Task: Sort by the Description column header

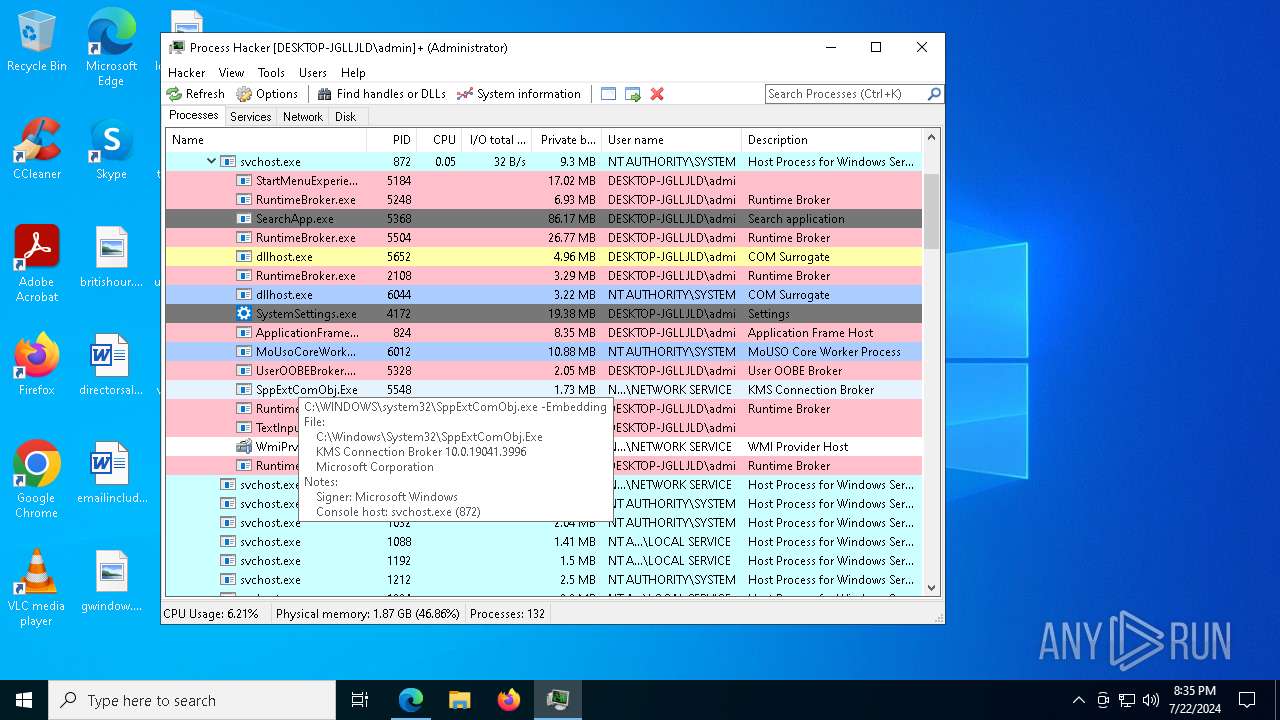Action: pyautogui.click(x=831, y=140)
